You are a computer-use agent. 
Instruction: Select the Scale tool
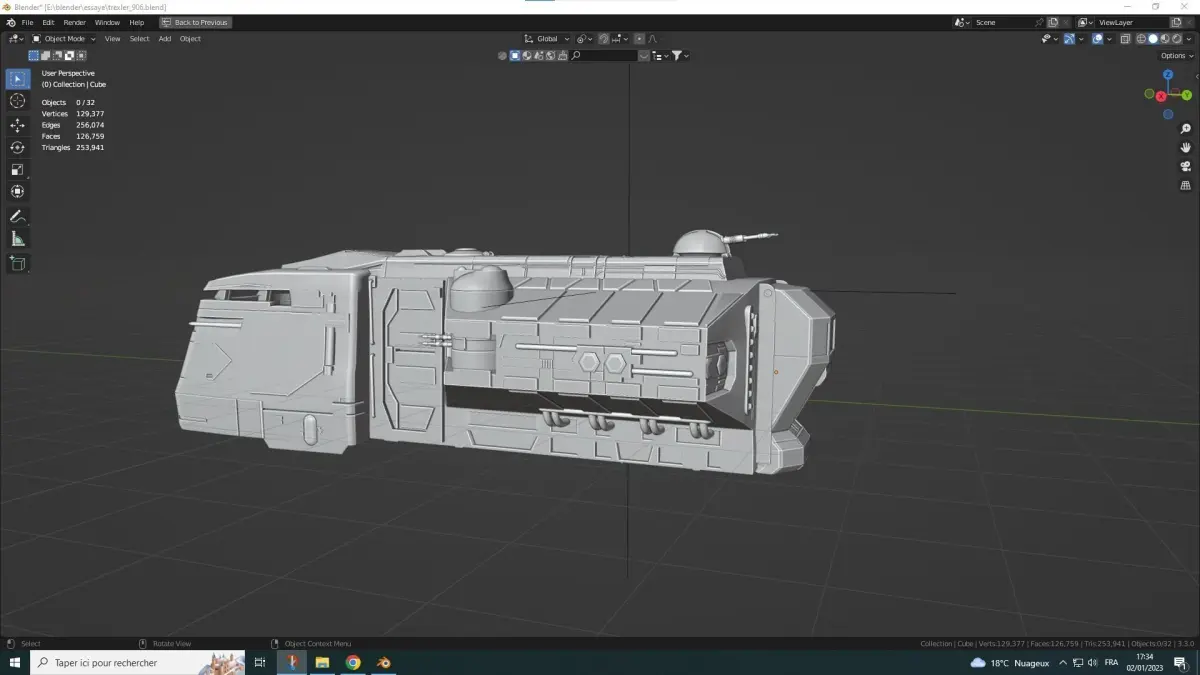[18, 169]
